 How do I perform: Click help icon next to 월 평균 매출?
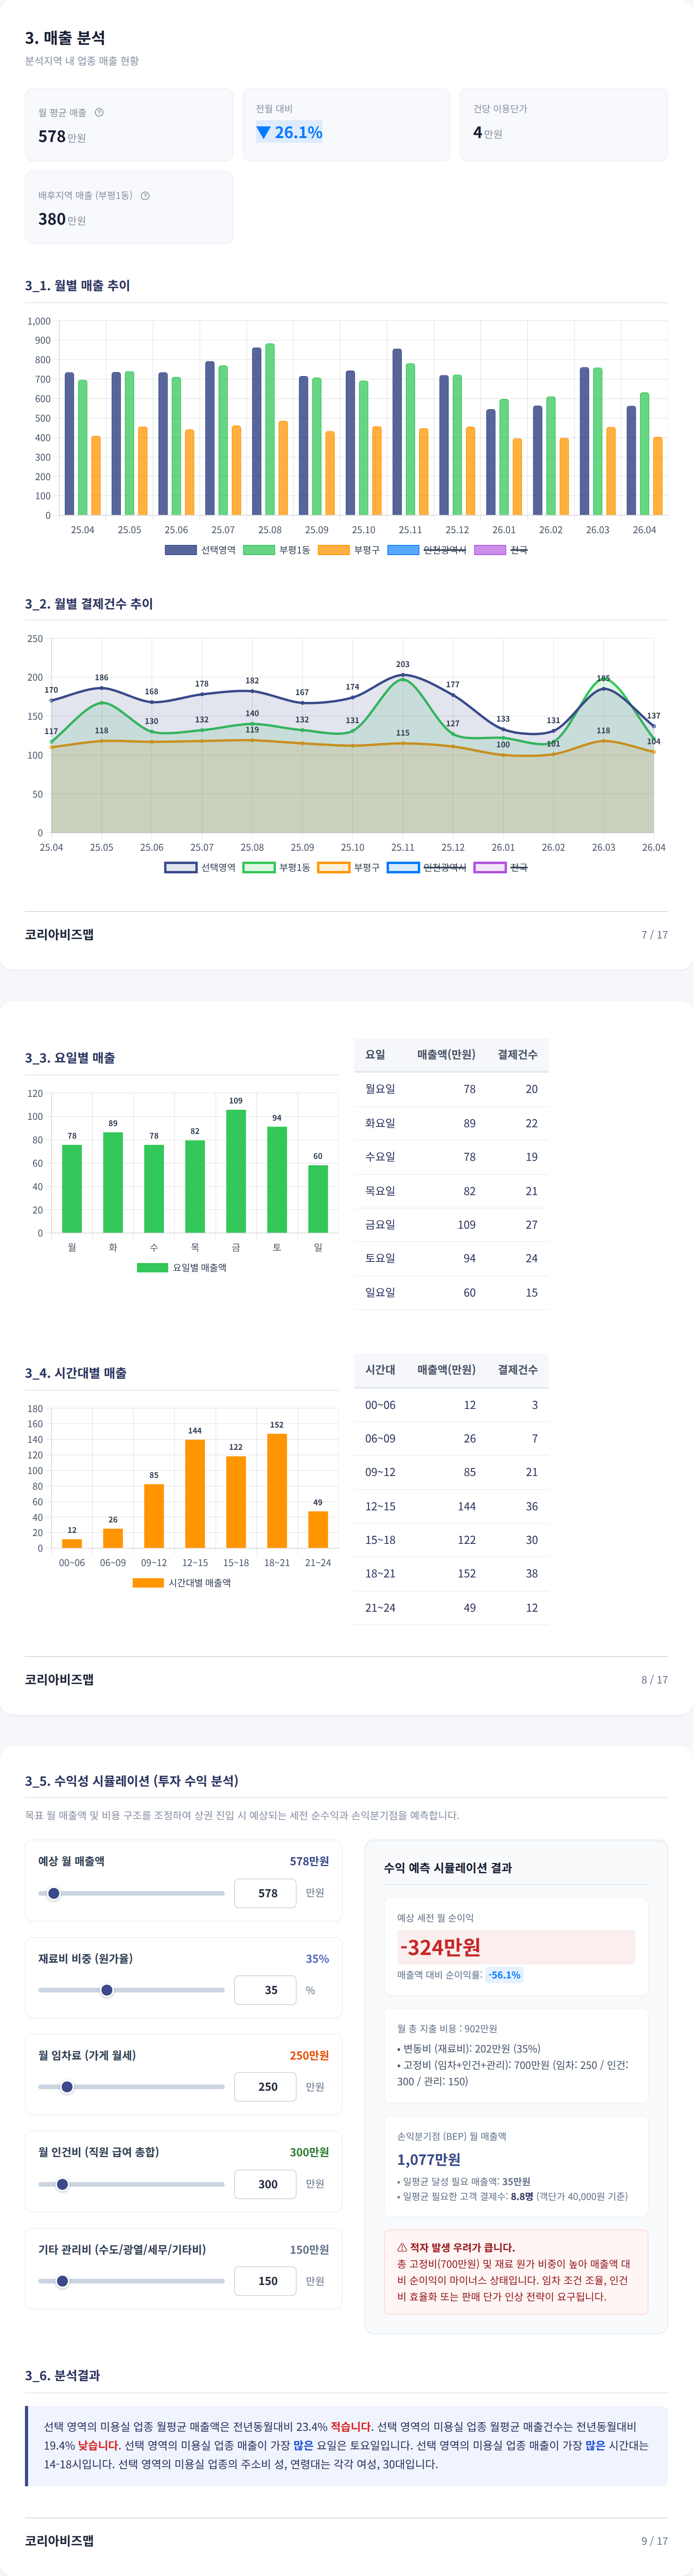click(x=99, y=112)
